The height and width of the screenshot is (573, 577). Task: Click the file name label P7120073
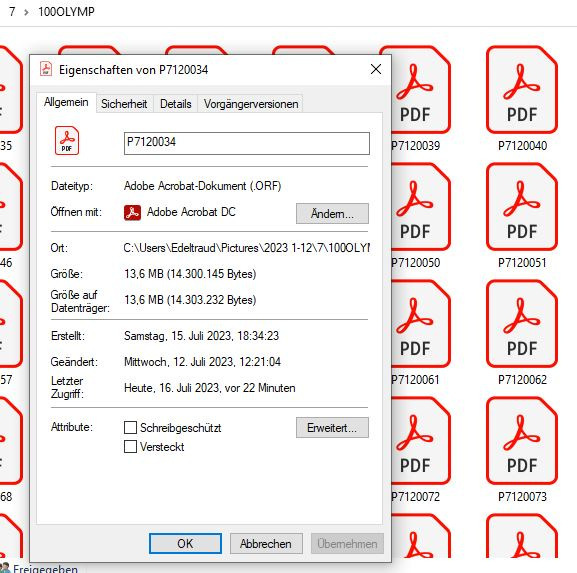(x=522, y=497)
